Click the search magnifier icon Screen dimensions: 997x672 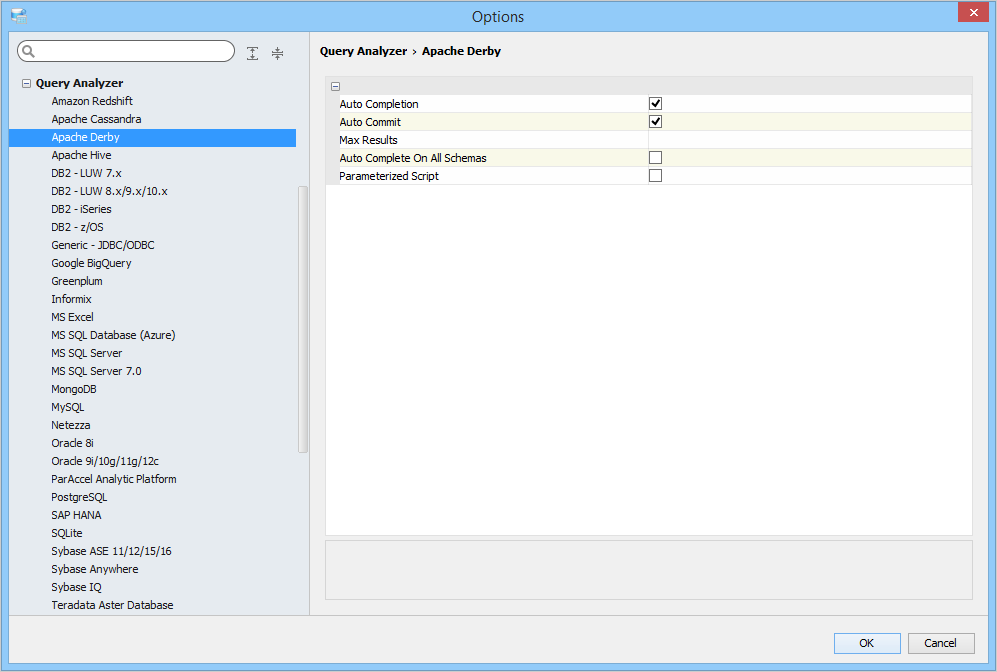[x=29, y=51]
